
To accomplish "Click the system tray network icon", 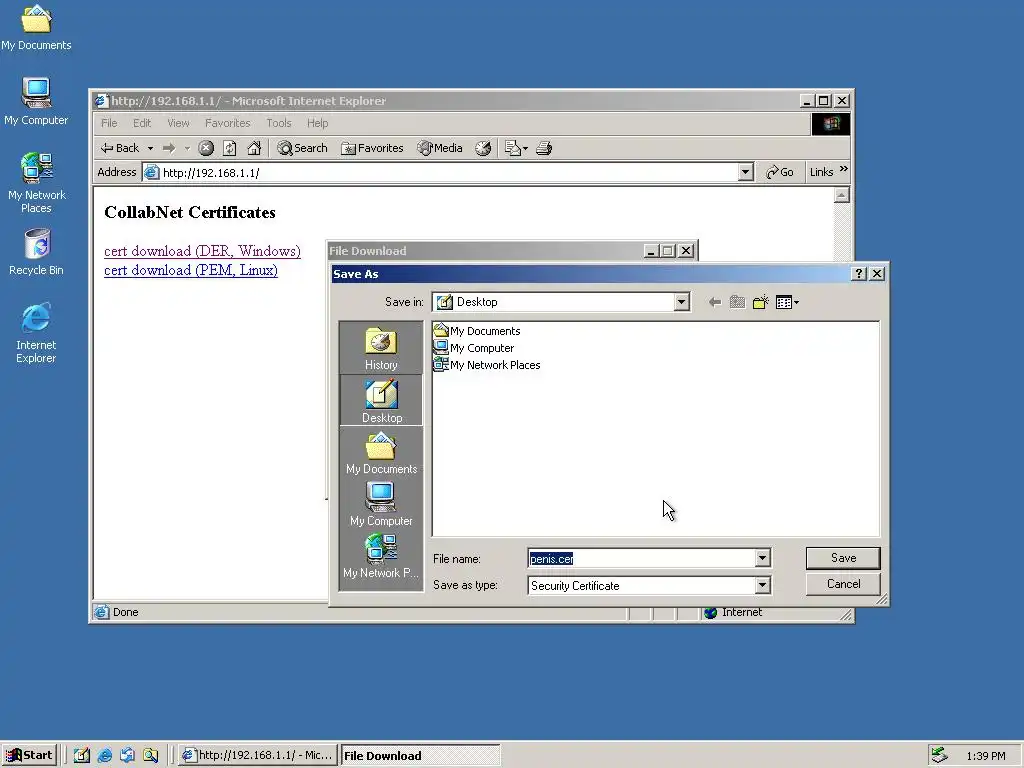I will [939, 755].
